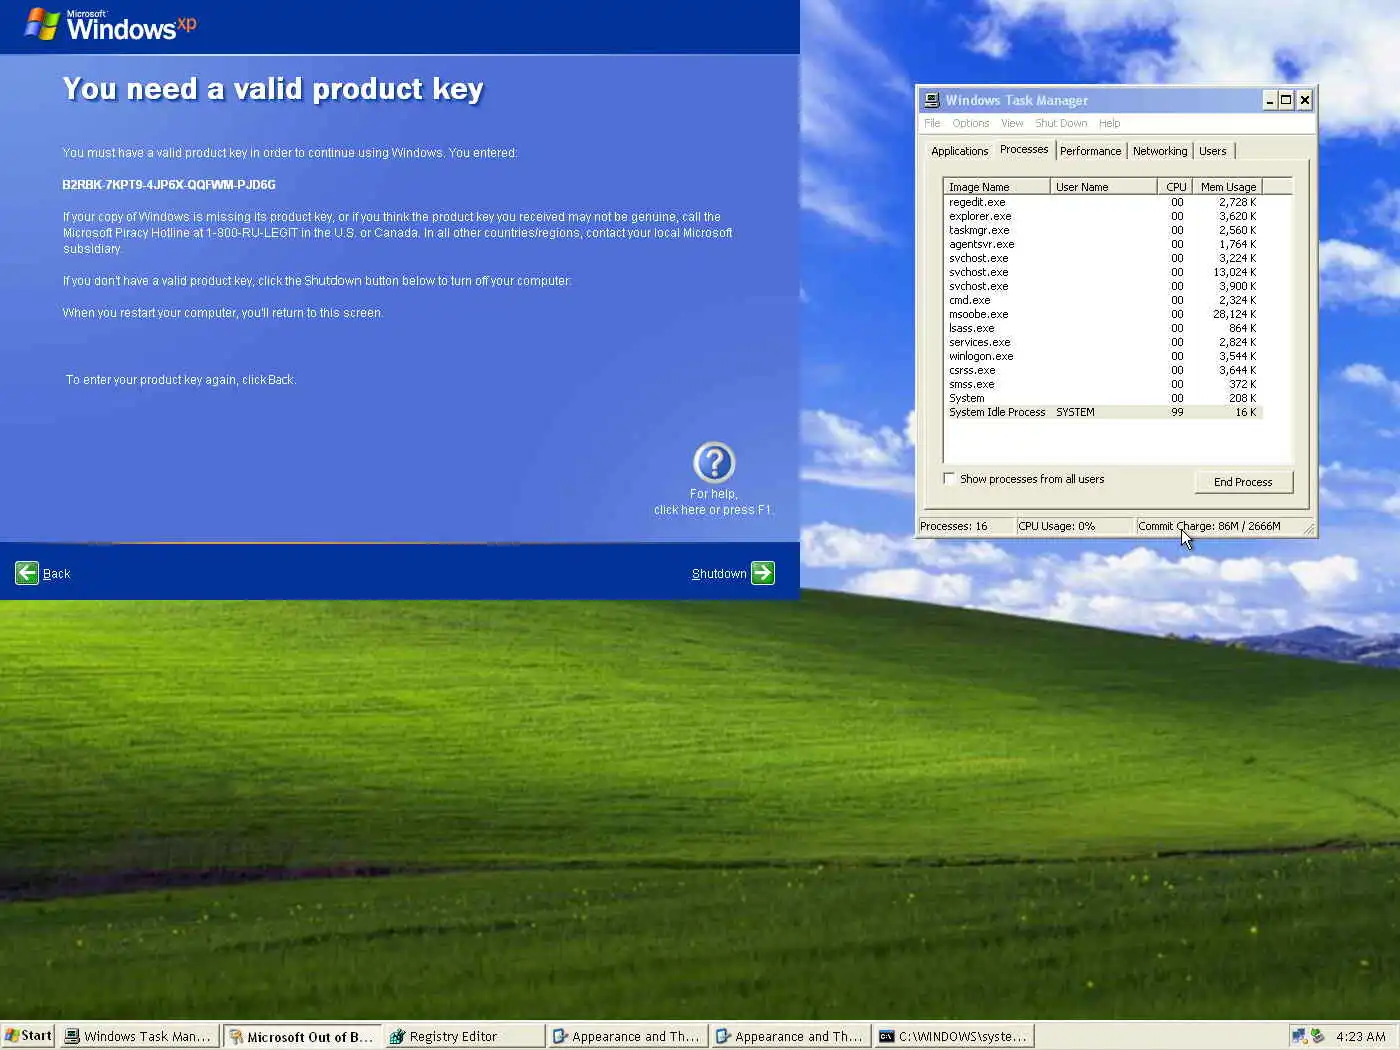This screenshot has width=1400, height=1050.
Task: Select smss.exe in process list
Action: [1103, 384]
